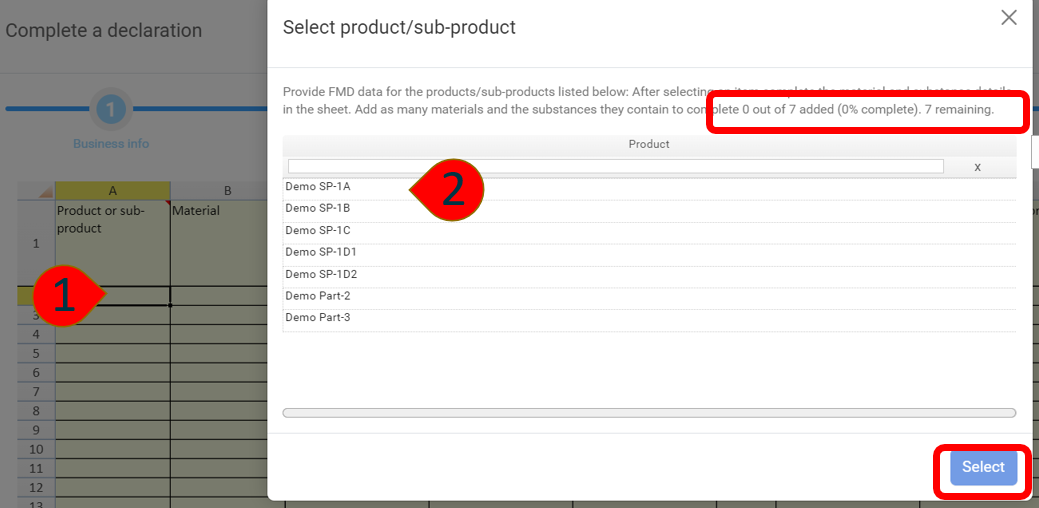Screen dimensions: 1039x508
Task: Close the Select product/sub-product dialog
Action: pos(1009,17)
